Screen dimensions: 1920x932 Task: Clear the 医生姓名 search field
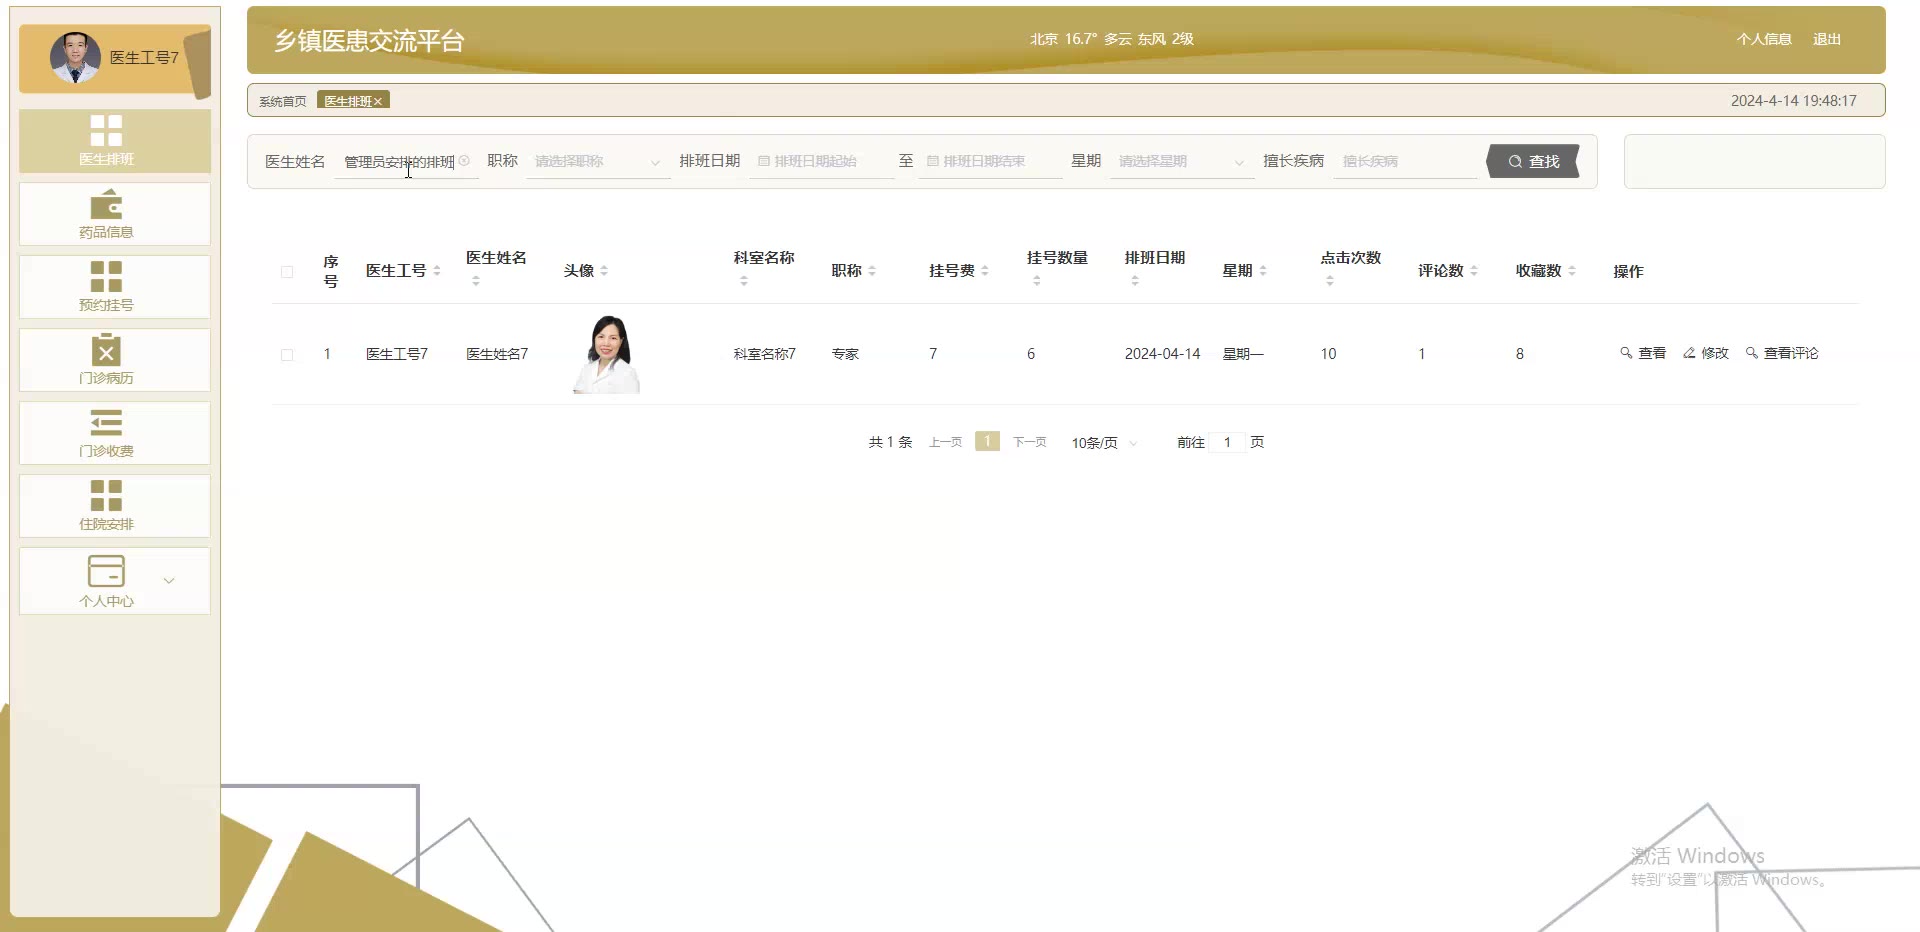point(464,161)
